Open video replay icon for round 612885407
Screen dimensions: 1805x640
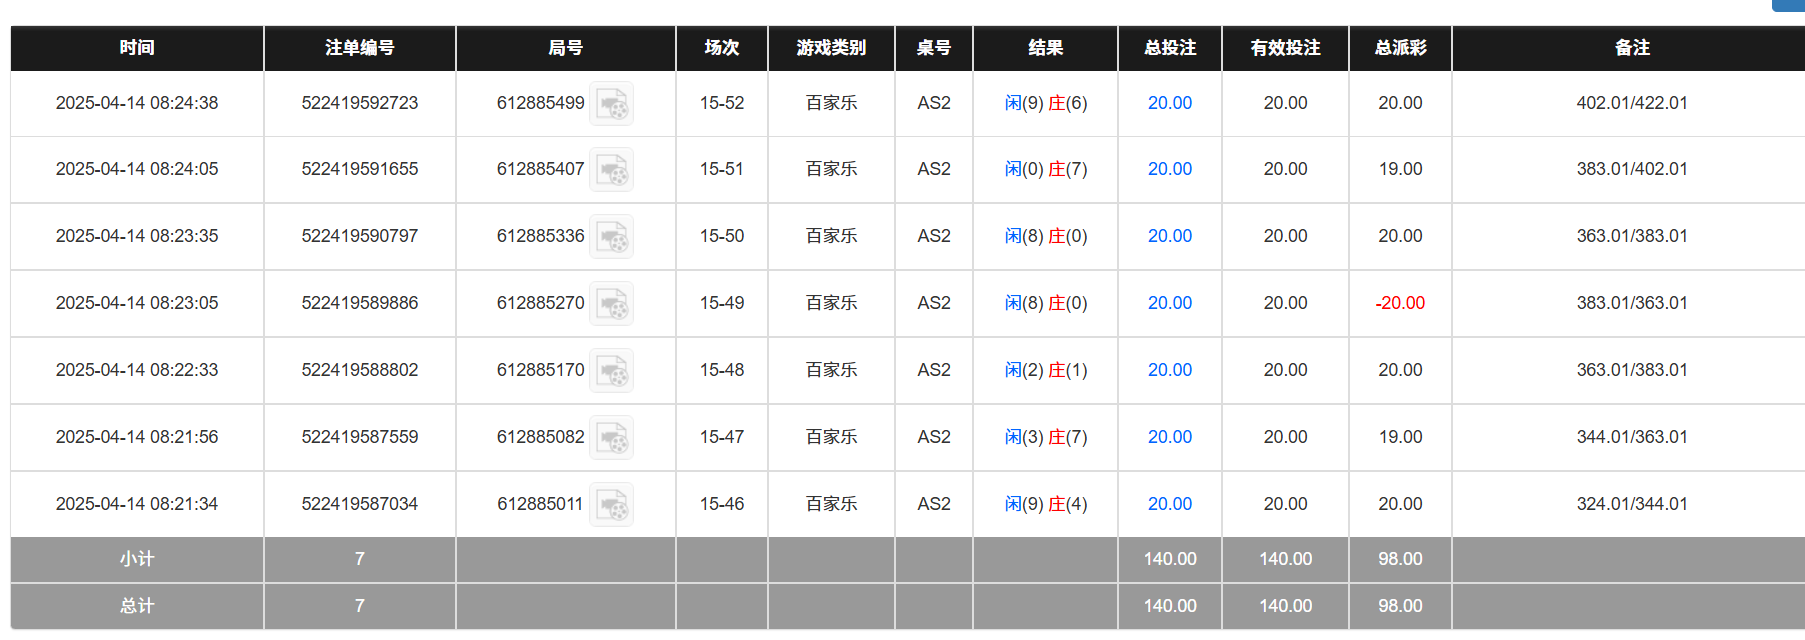coord(611,170)
